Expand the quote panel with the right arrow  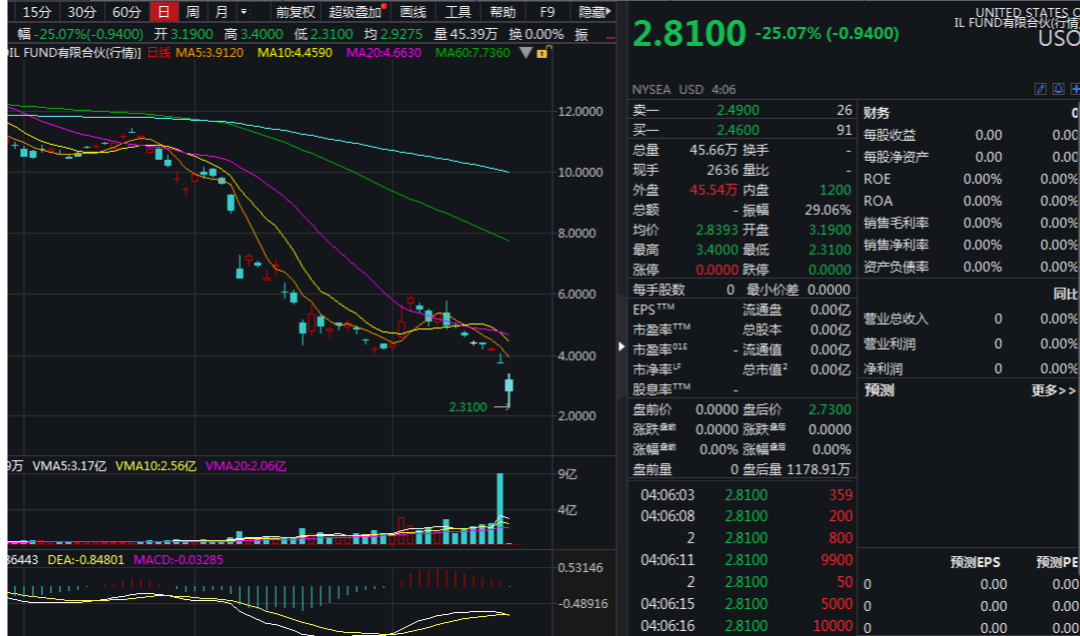(621, 345)
